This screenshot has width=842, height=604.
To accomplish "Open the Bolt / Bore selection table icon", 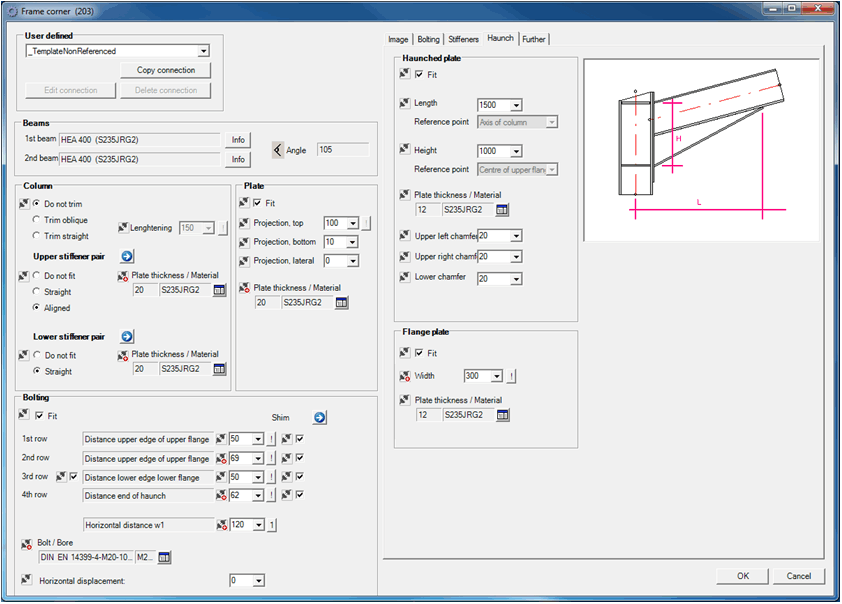I will coord(165,558).
